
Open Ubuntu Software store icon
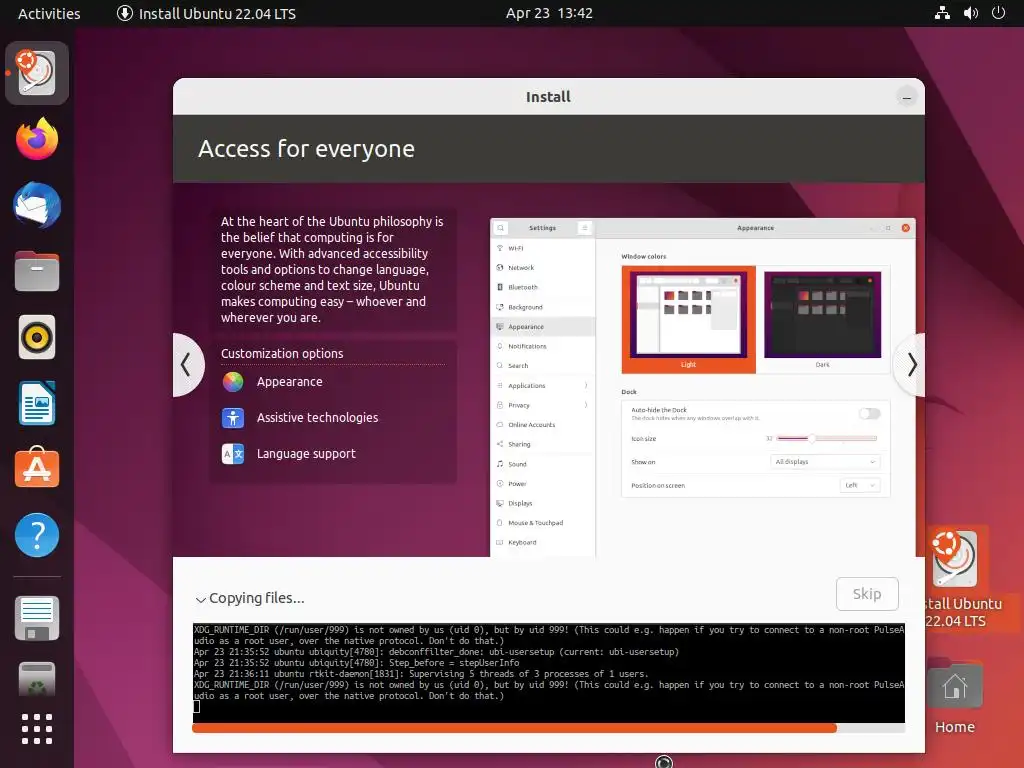coord(37,468)
